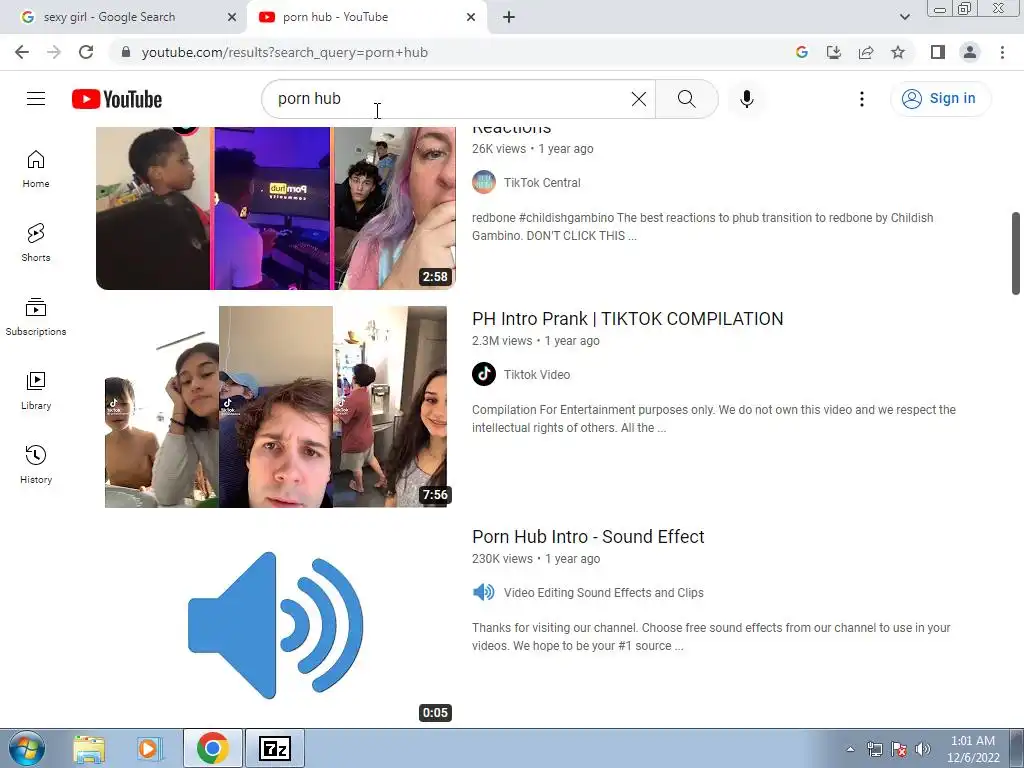Open Chrome three-dot menu
The width and height of the screenshot is (1024, 768).
coord(1002,52)
